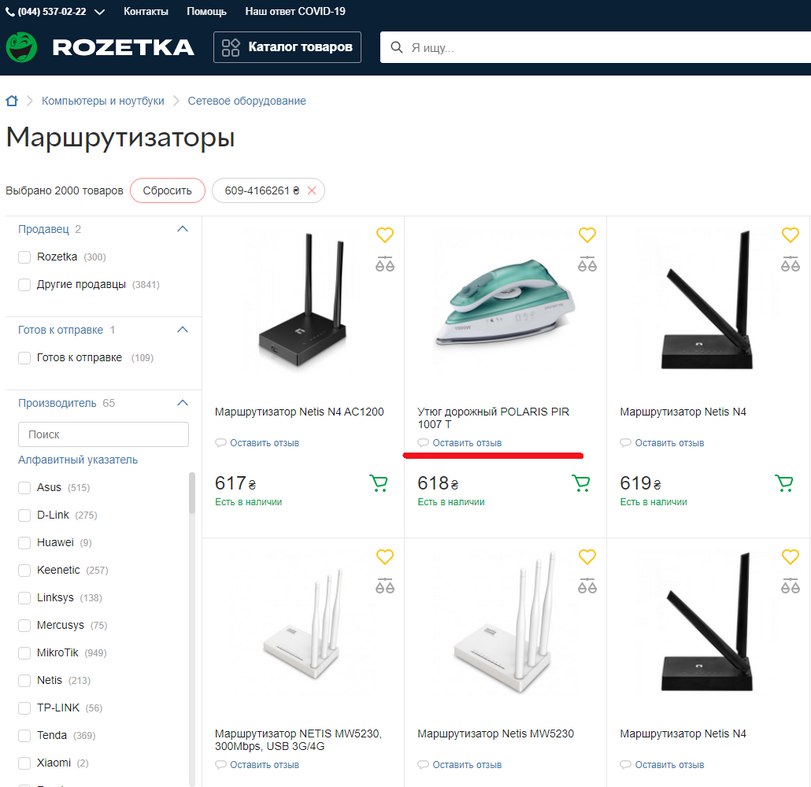Image resolution: width=811 pixels, height=787 pixels.
Task: Add NETIS MW5230 300Mbps USB 3G/4G to wishlist
Action: 384,556
